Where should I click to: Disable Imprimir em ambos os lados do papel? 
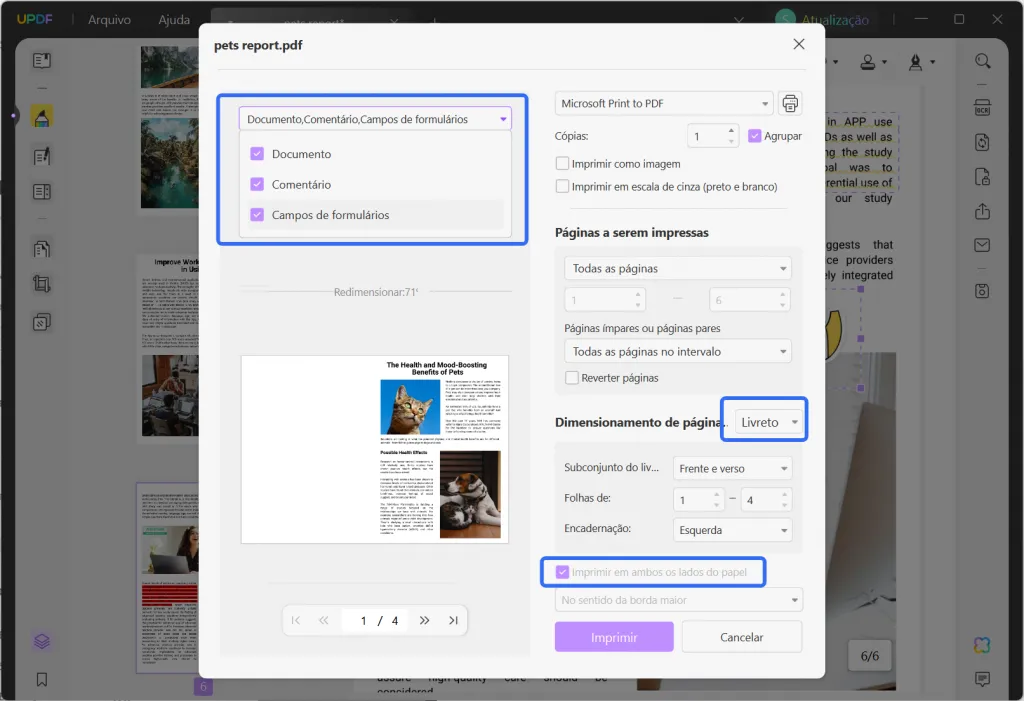point(562,571)
